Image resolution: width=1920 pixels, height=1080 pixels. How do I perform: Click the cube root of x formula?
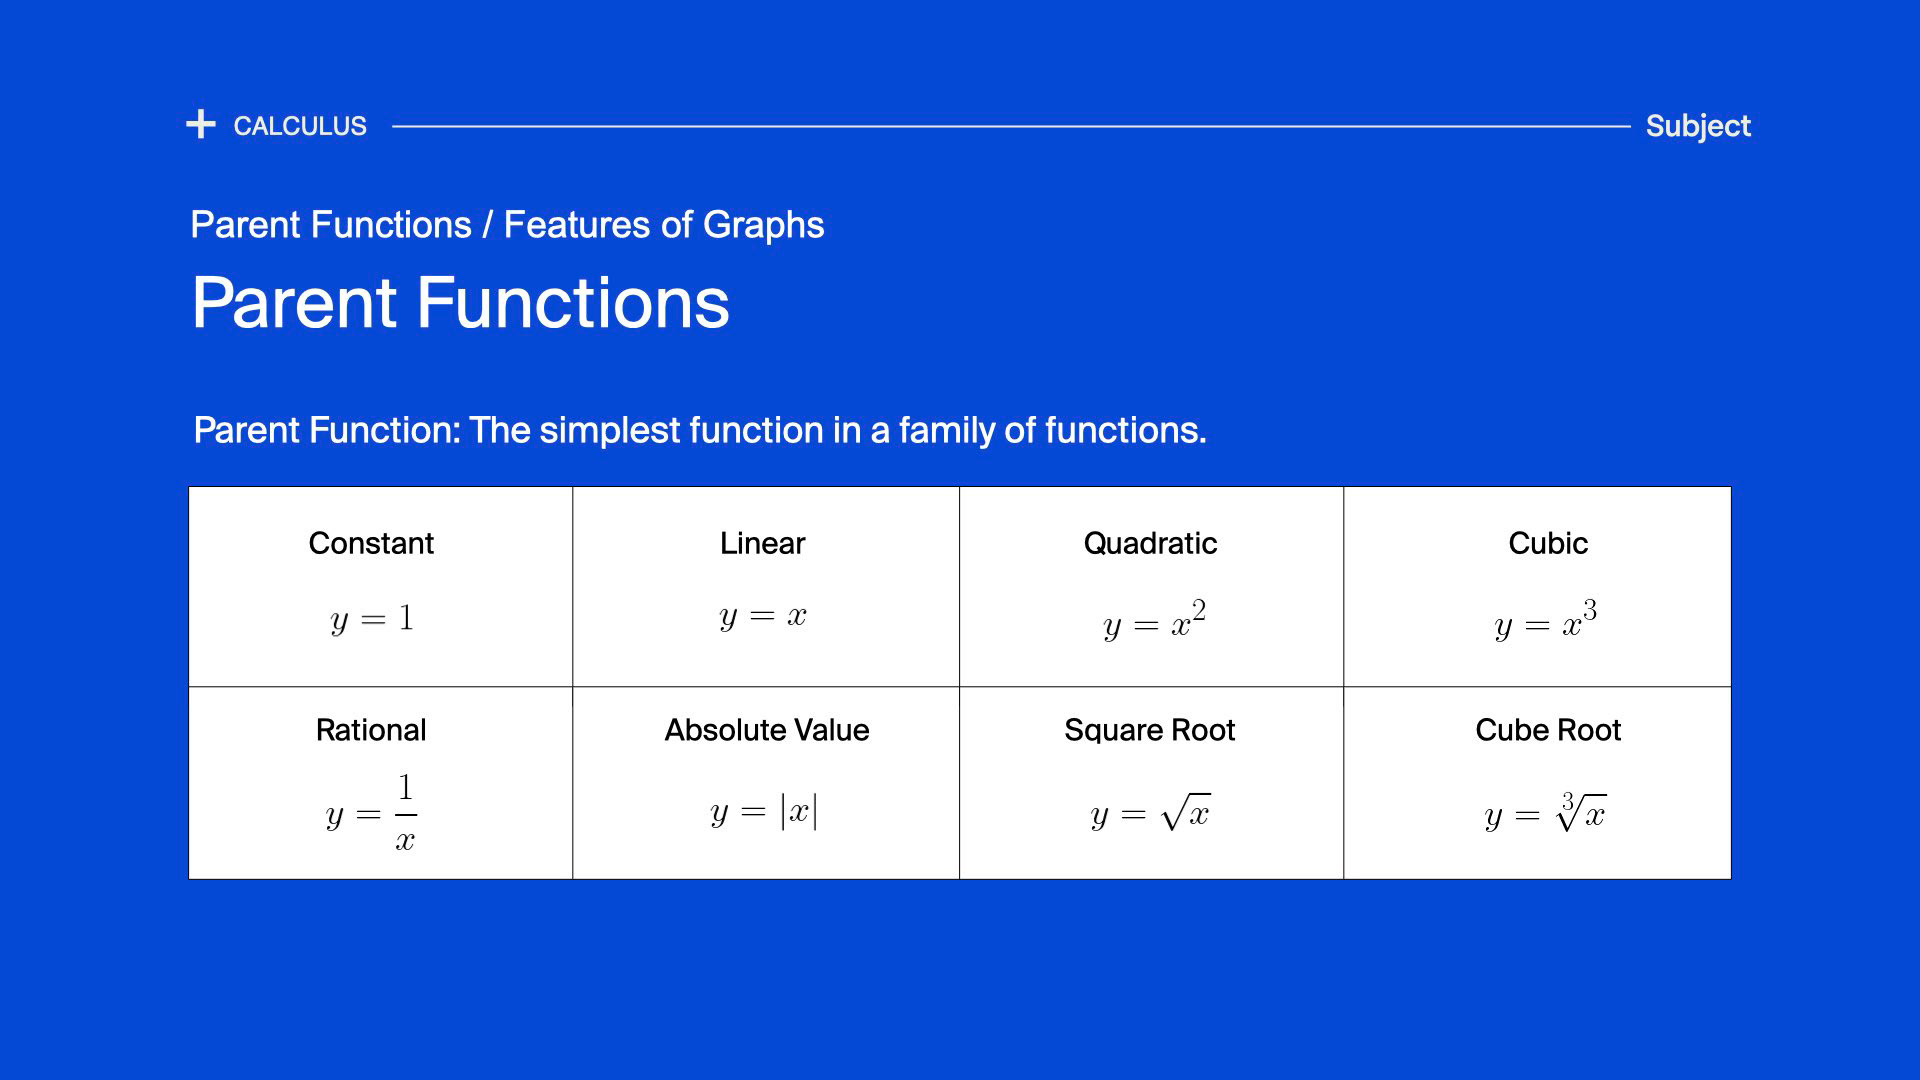pos(1546,812)
